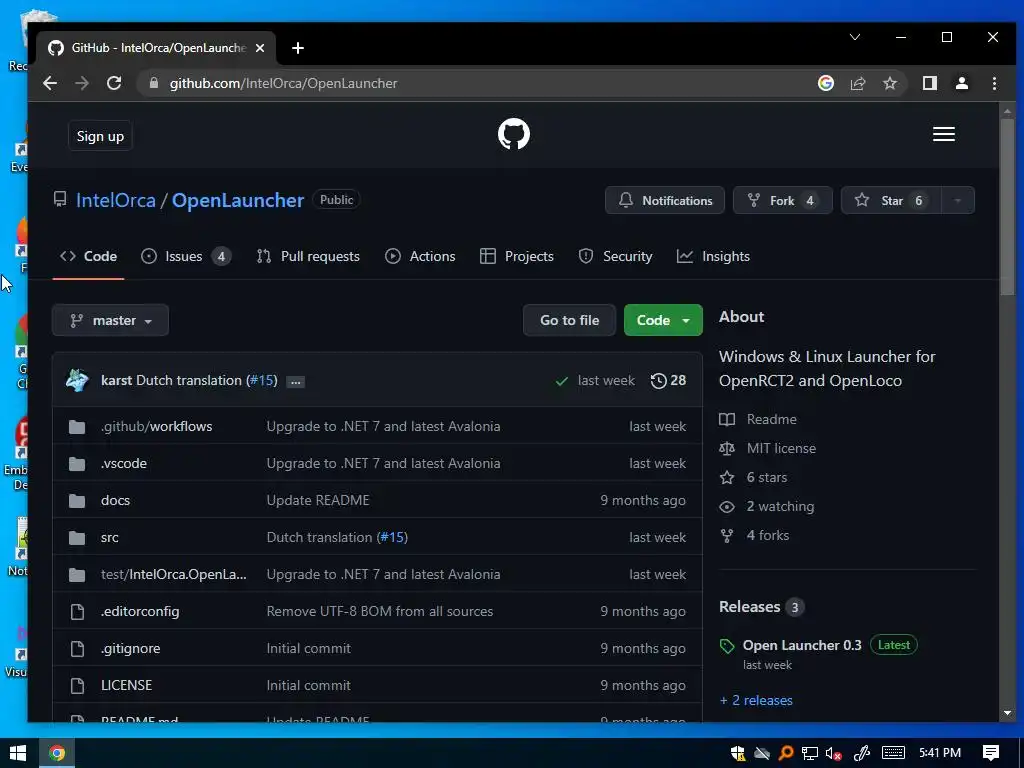Click karst's avatar in latest commit
Screen dimensions: 1024x768
[77, 381]
